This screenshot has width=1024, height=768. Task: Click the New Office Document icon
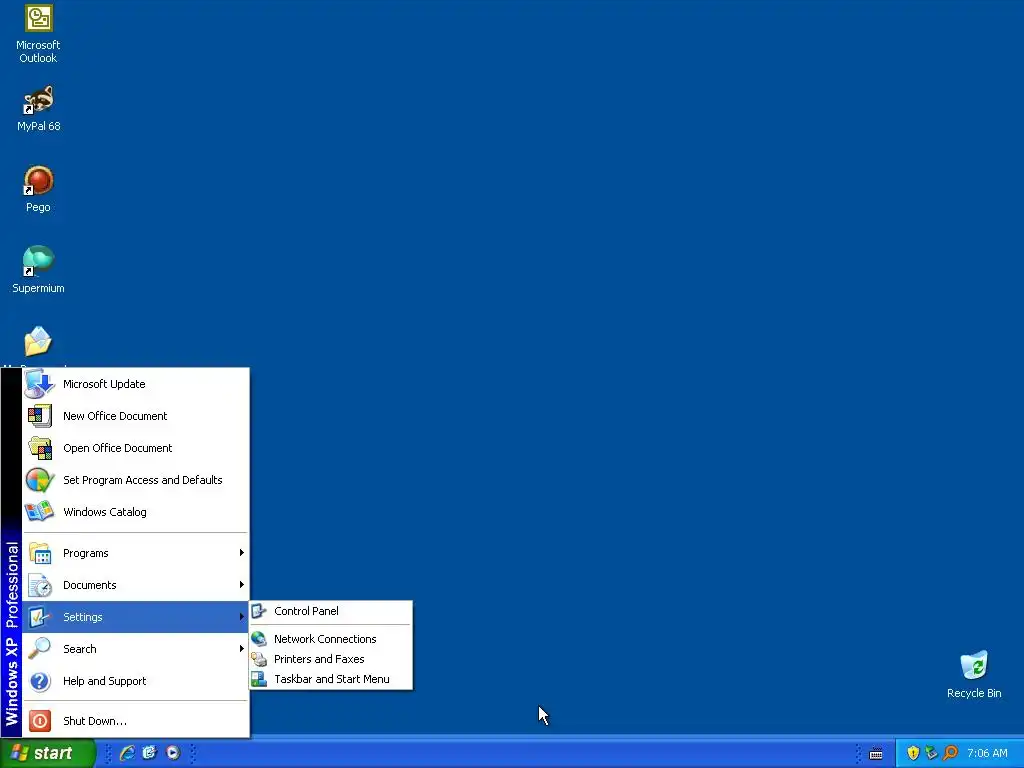click(x=39, y=416)
